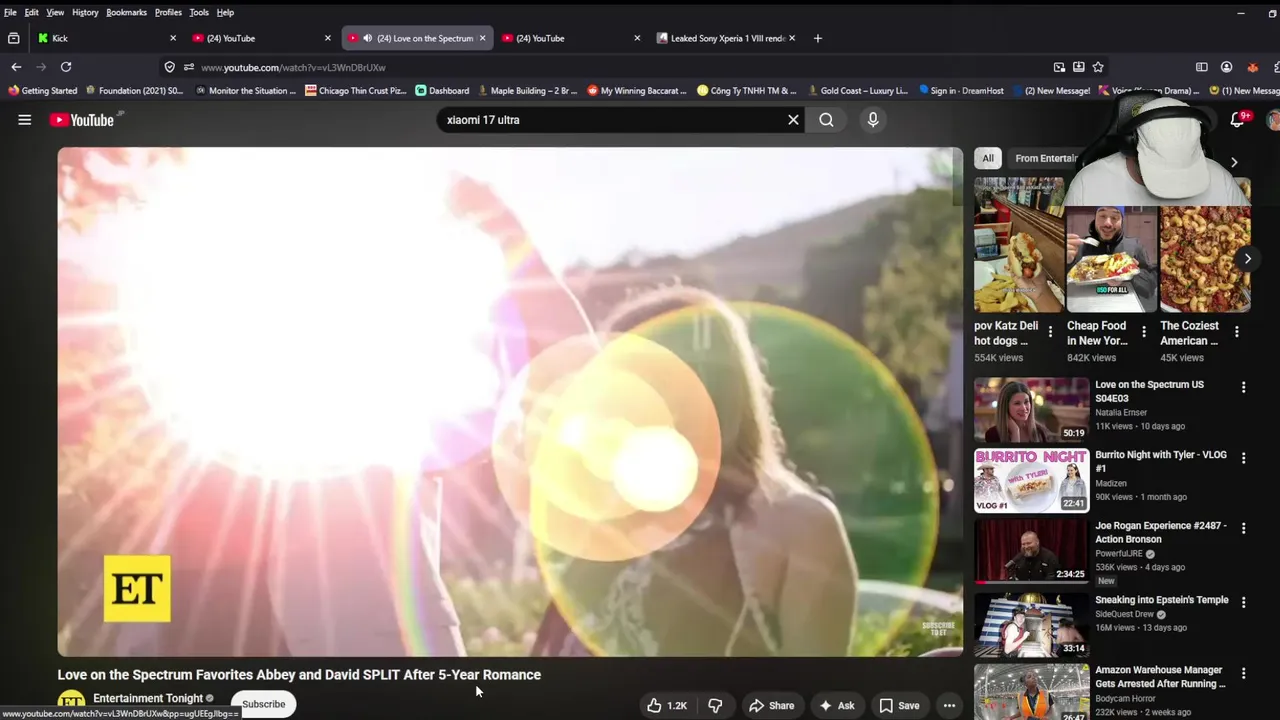Open the browser account profile icon
Viewport: 1280px width, 720px height.
[1226, 67]
